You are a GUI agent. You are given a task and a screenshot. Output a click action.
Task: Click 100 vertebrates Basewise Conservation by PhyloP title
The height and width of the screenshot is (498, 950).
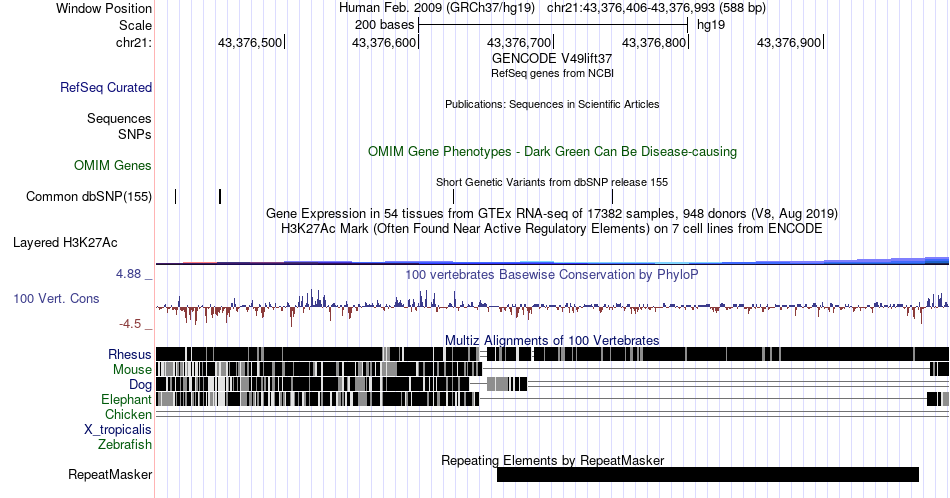click(x=552, y=274)
